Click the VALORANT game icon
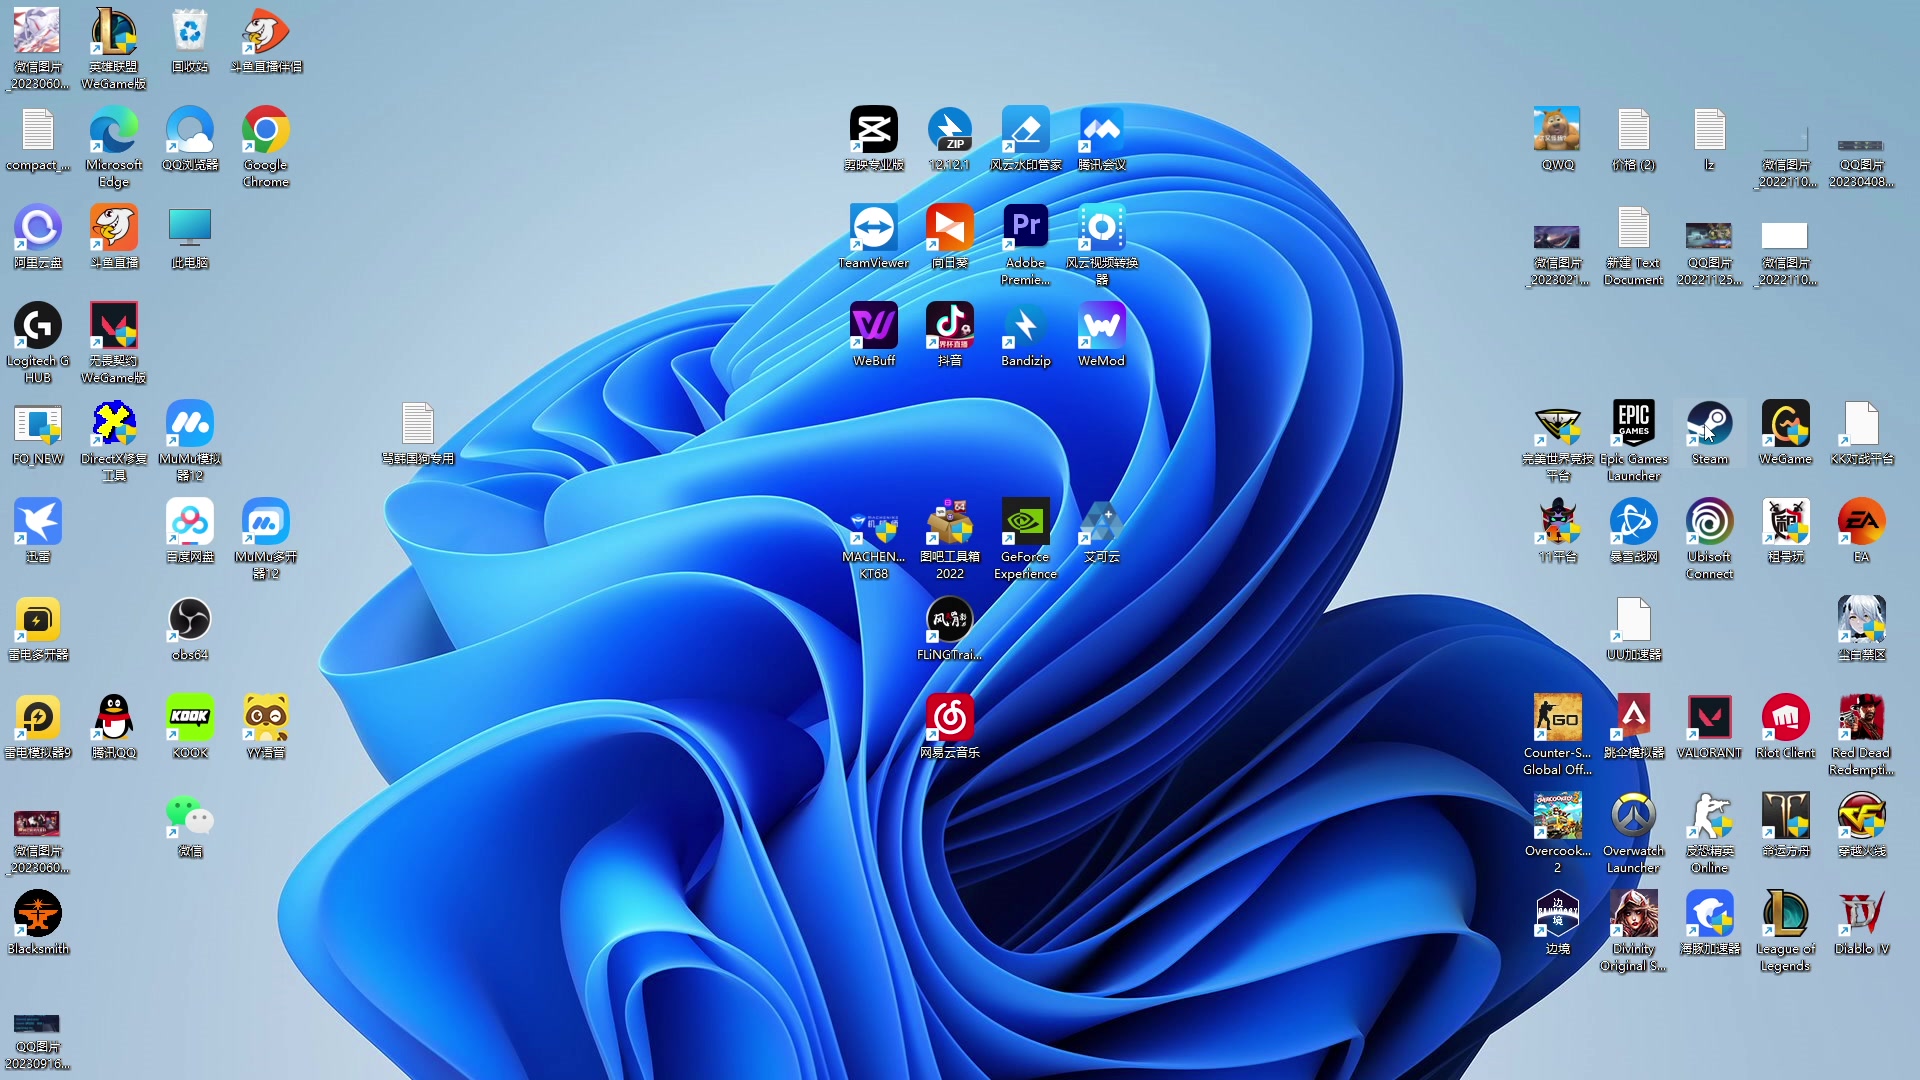This screenshot has height=1080, width=1920. coord(1709,718)
